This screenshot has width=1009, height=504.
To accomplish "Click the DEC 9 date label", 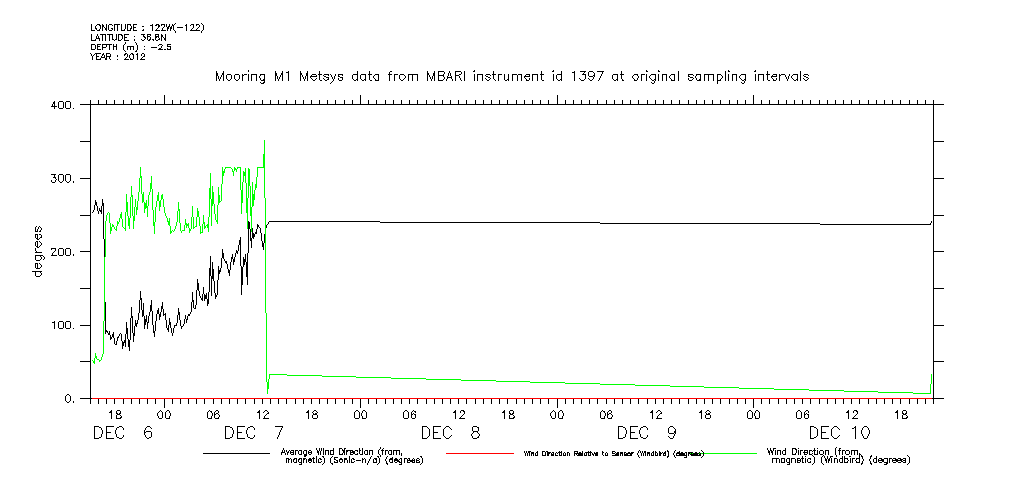I will tap(647, 433).
